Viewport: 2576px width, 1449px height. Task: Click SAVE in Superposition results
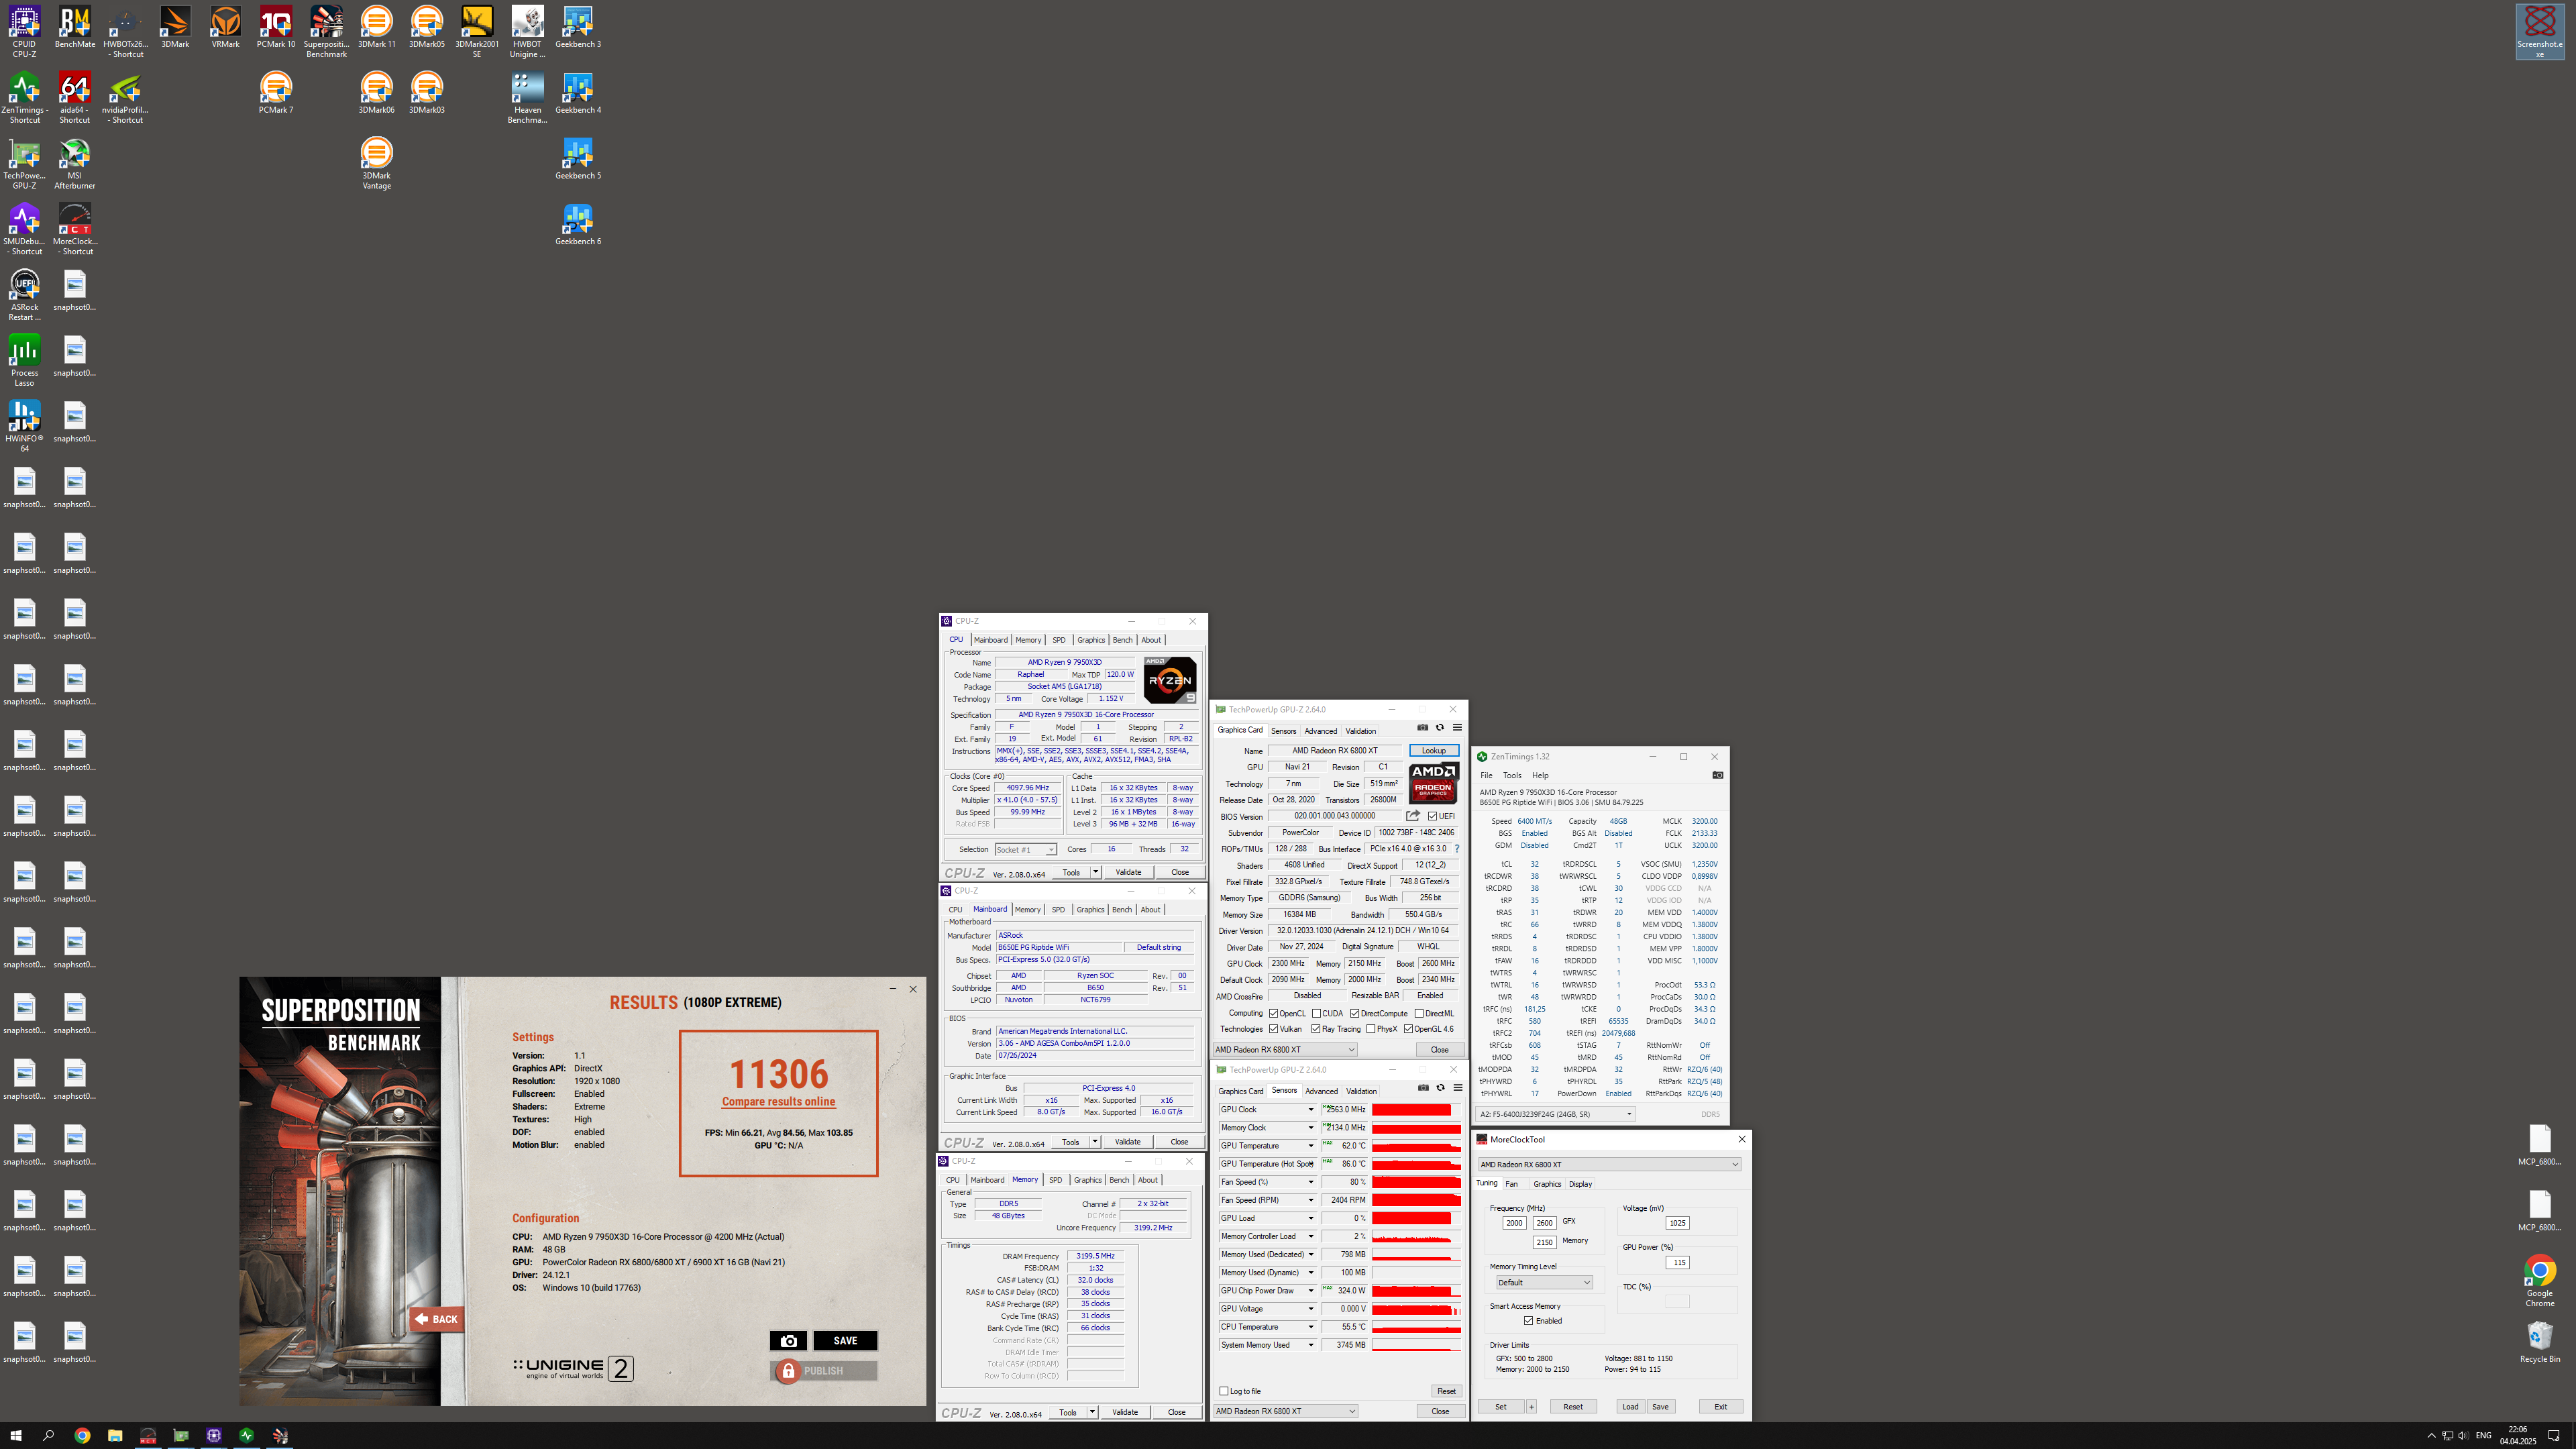pos(845,1341)
